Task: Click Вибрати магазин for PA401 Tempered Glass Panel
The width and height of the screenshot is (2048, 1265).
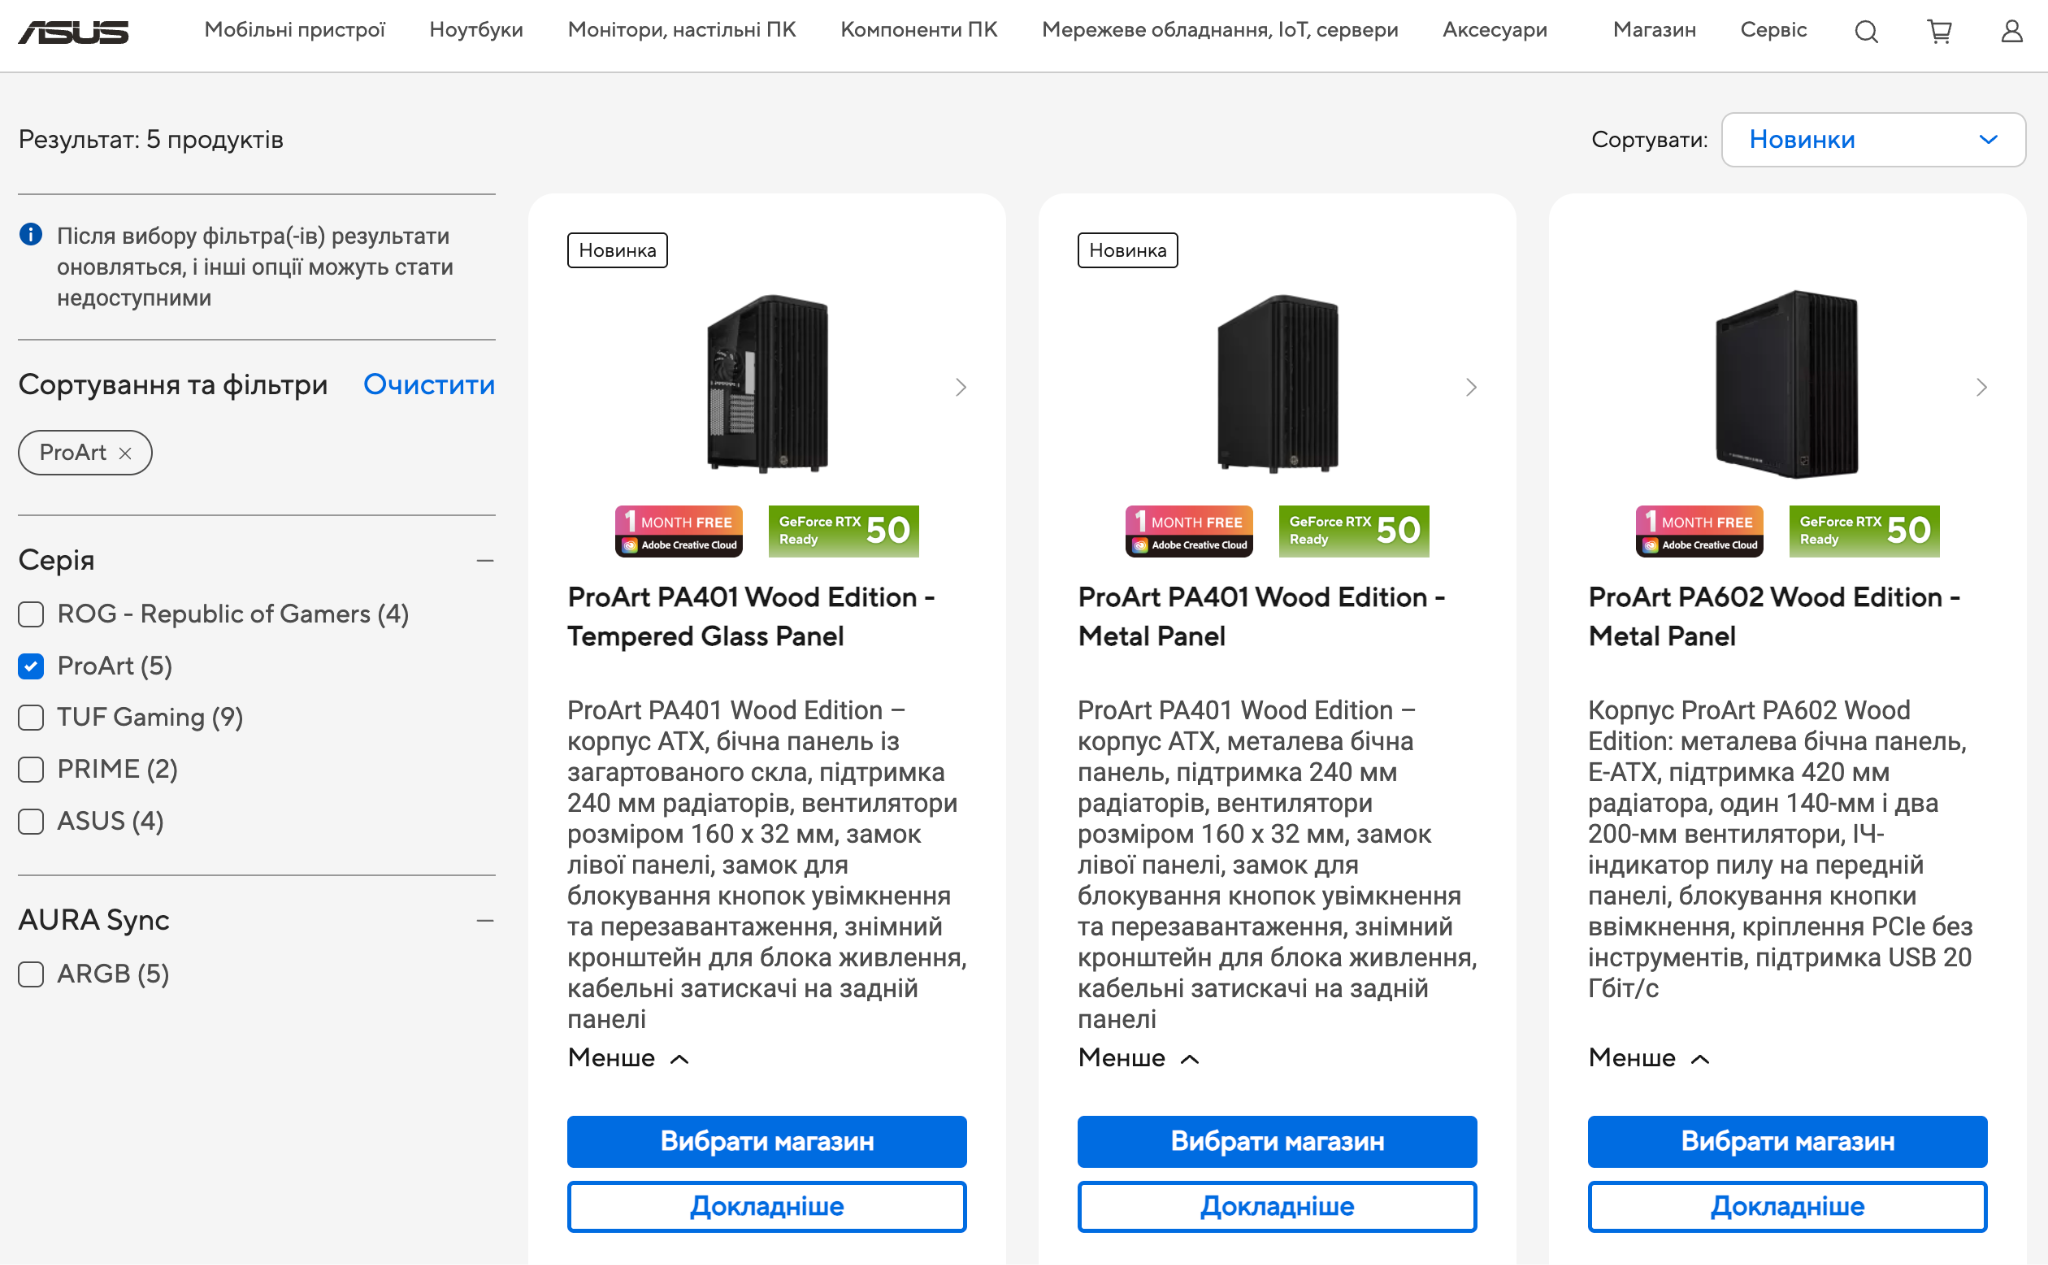Action: 767,1142
